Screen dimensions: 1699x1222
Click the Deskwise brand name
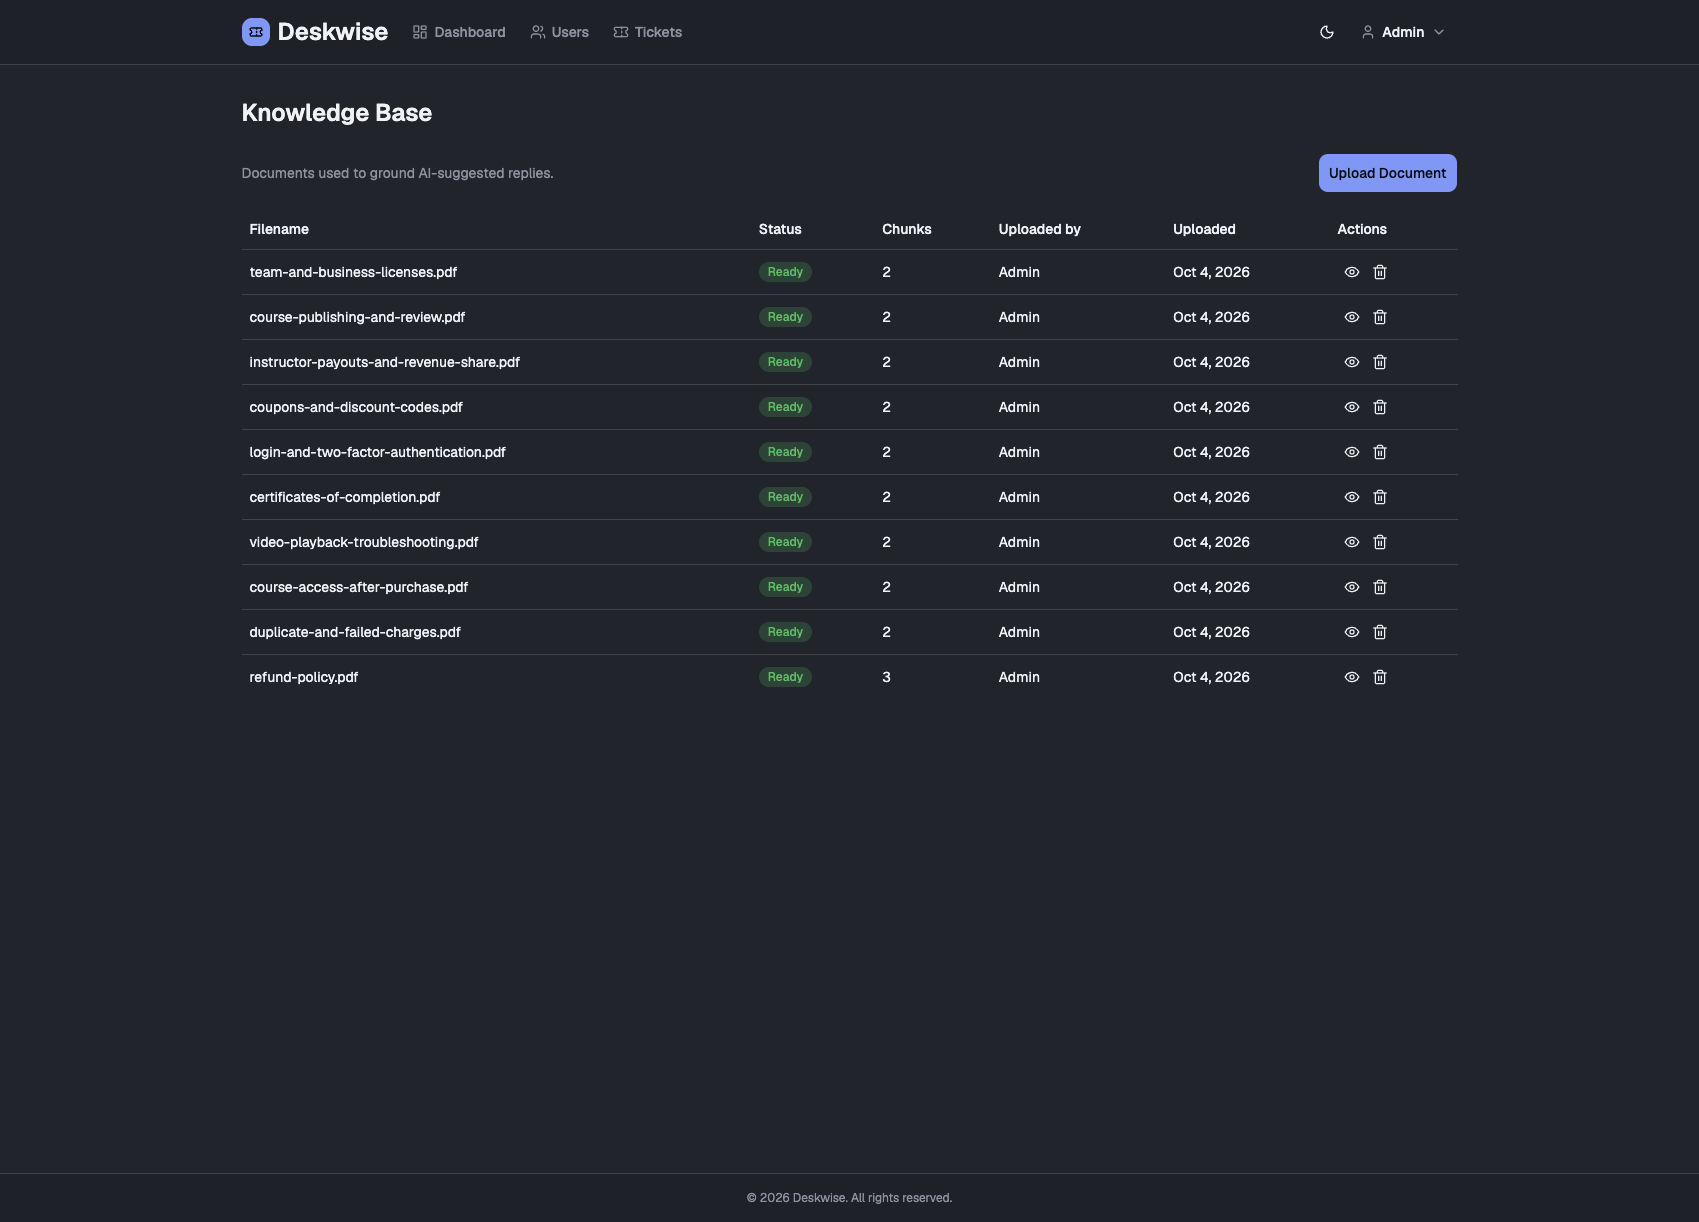(x=333, y=32)
